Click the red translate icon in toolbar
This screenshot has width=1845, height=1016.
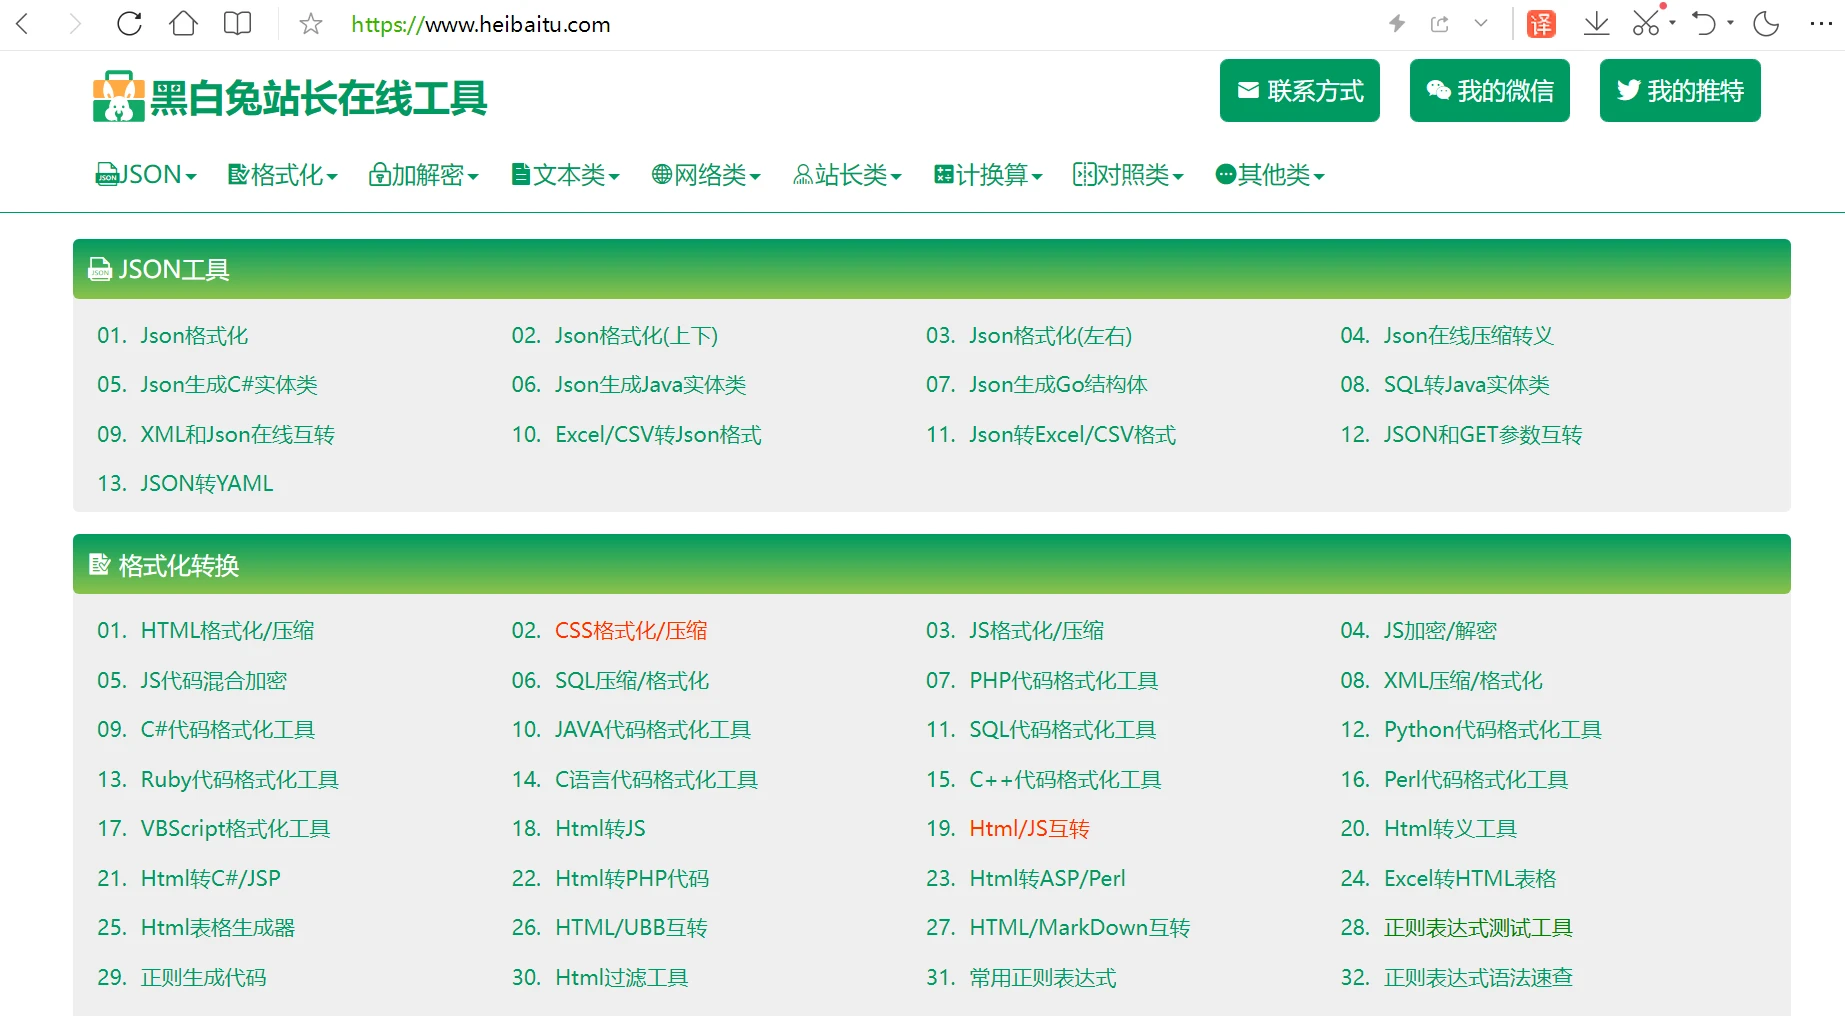click(x=1541, y=24)
